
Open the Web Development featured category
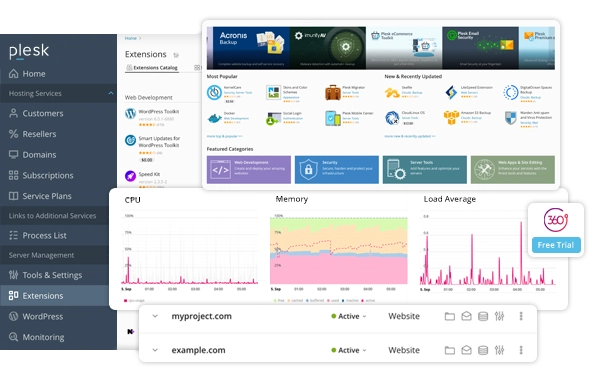[249, 170]
